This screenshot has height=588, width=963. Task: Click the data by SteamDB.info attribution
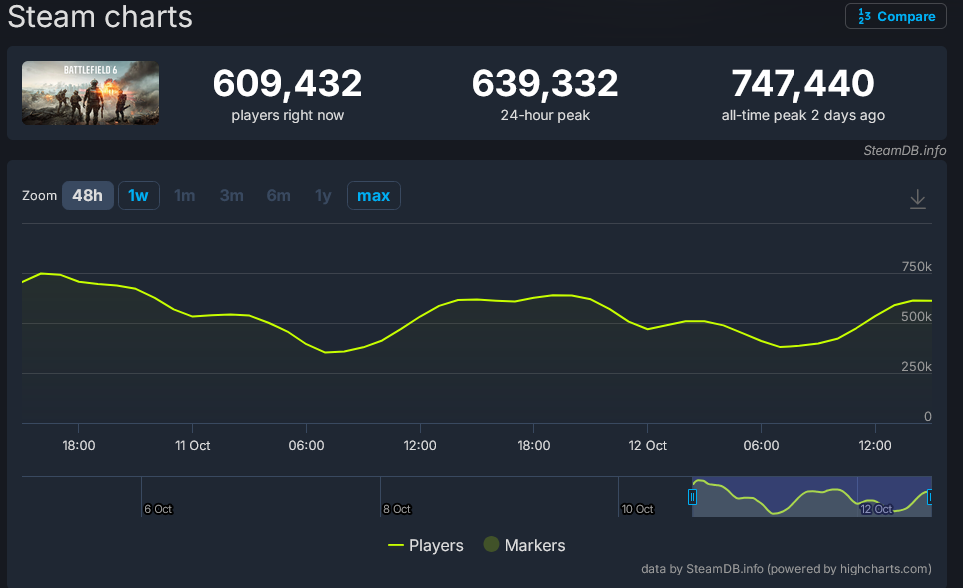(786, 569)
